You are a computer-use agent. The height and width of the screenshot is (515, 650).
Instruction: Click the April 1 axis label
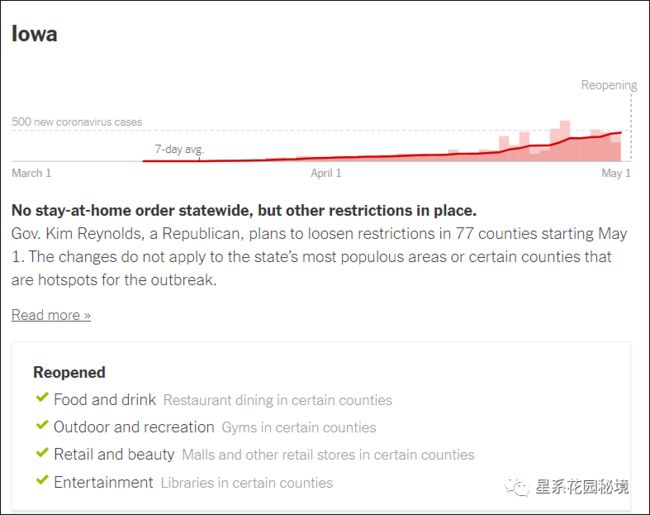coord(326,173)
